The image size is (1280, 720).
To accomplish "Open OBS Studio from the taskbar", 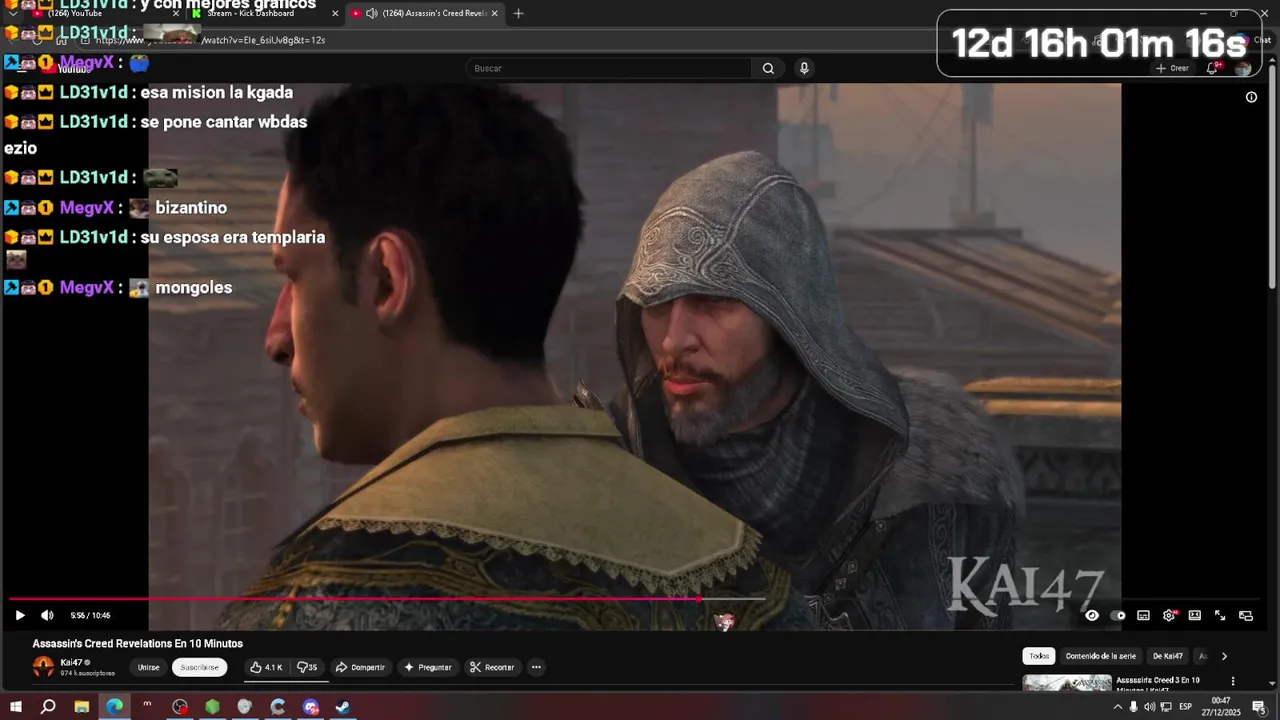I will [180, 707].
